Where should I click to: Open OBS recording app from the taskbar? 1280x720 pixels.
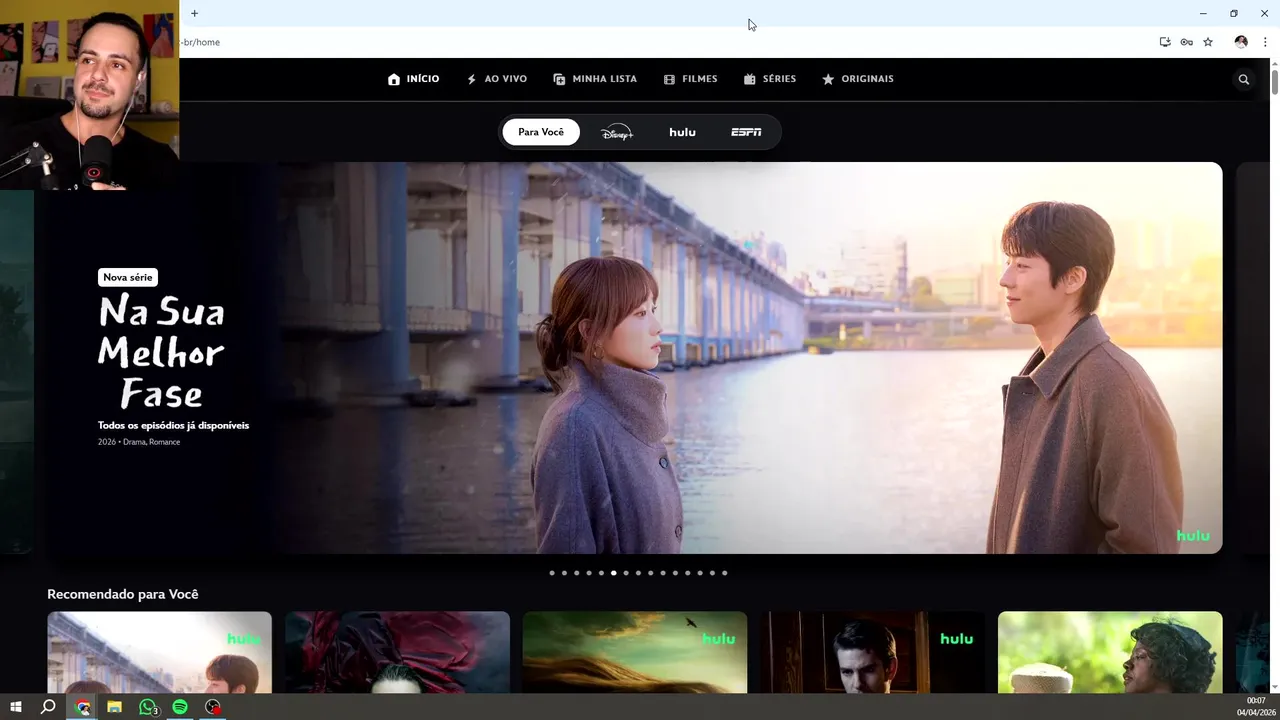coord(213,707)
